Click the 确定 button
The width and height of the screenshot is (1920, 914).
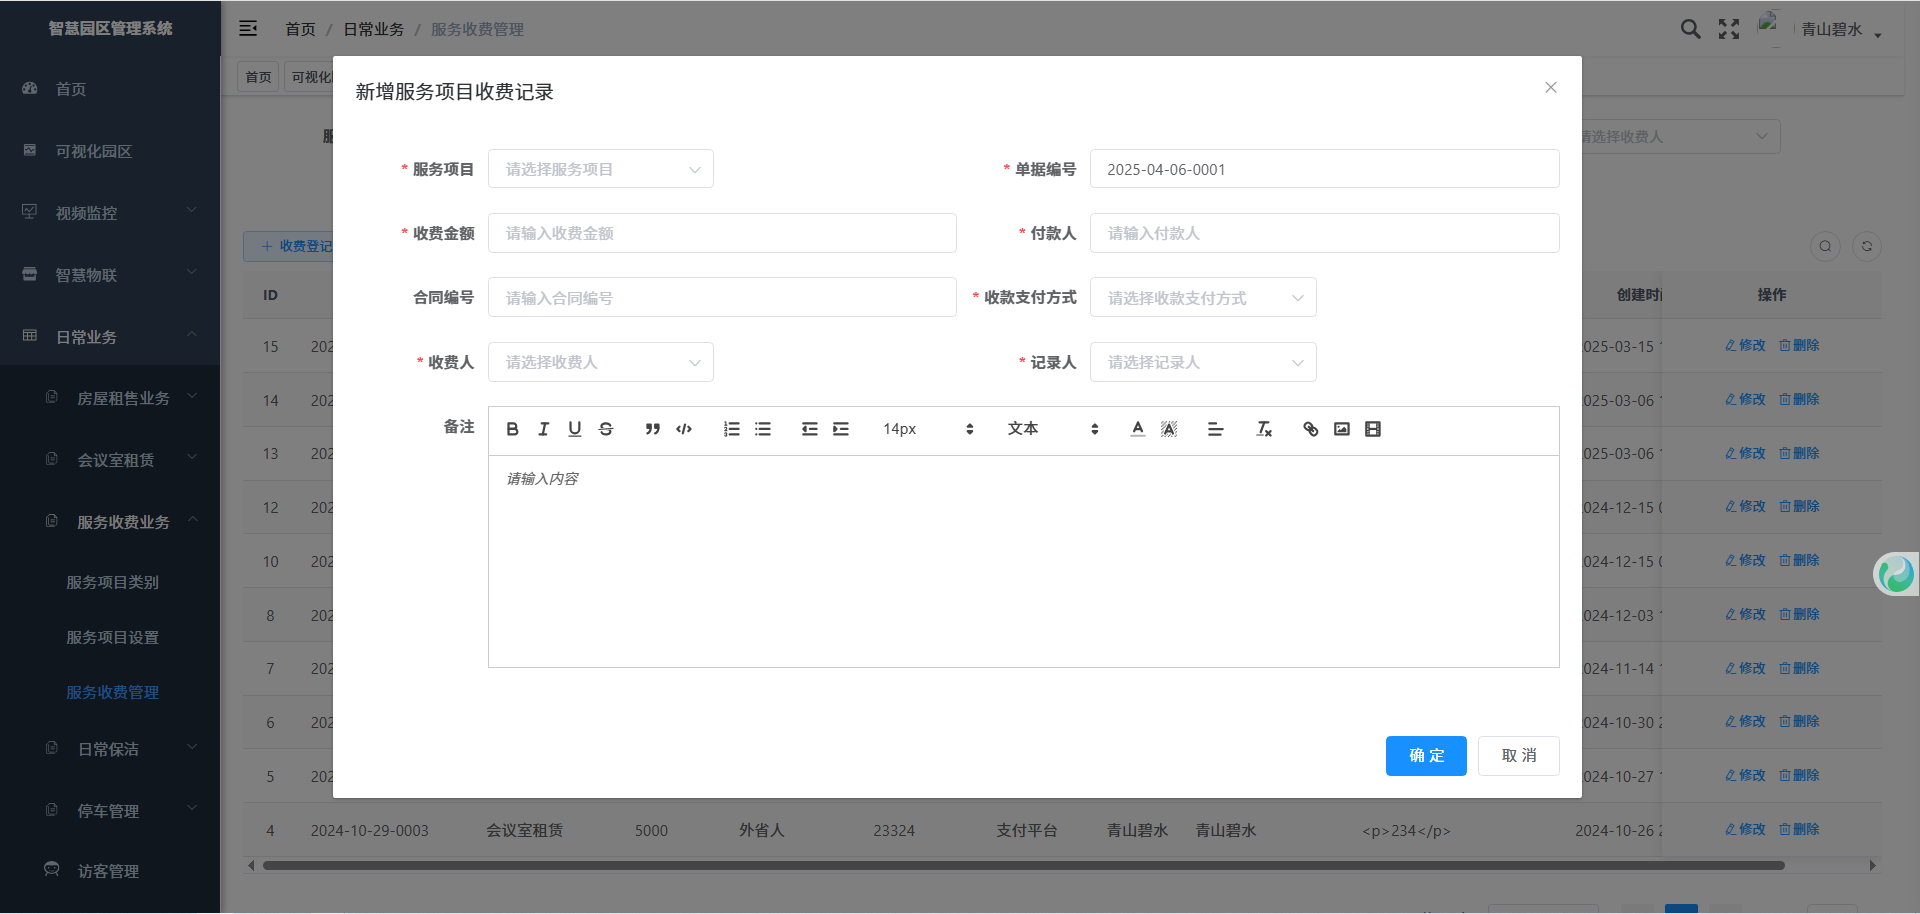click(1425, 756)
